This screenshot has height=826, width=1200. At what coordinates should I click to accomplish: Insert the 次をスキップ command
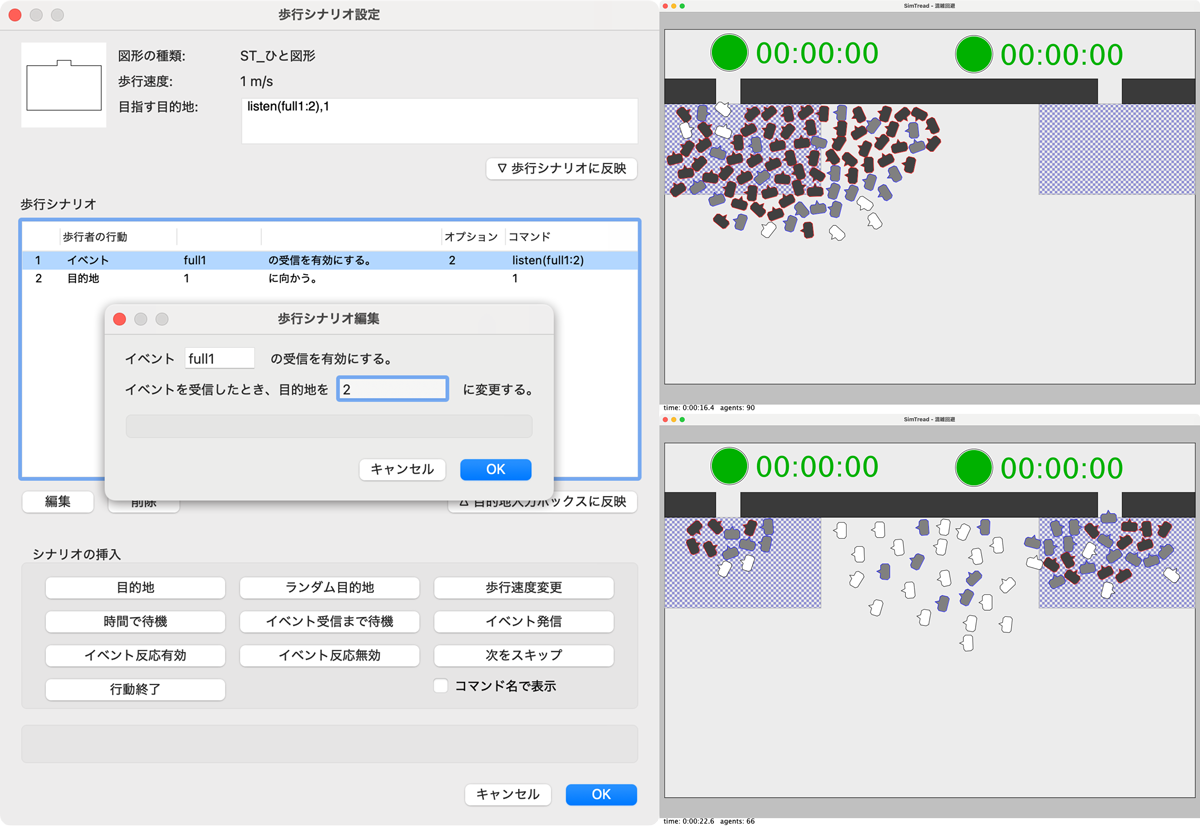pyautogui.click(x=523, y=656)
